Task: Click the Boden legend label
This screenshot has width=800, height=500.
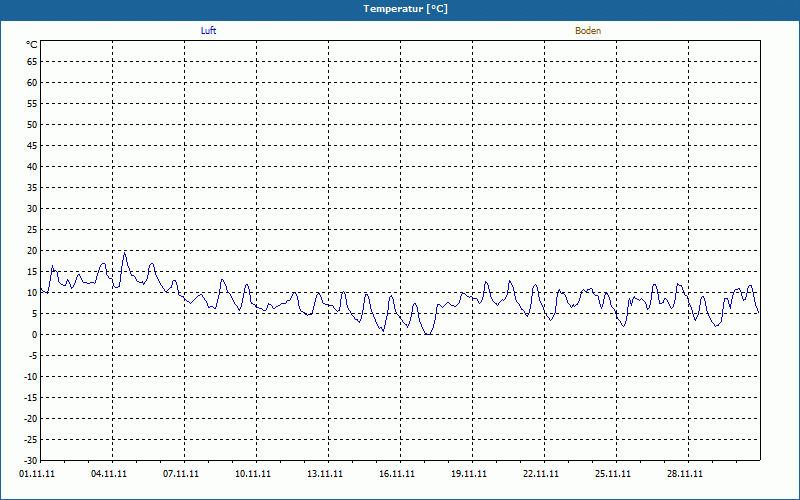Action: pos(588,31)
